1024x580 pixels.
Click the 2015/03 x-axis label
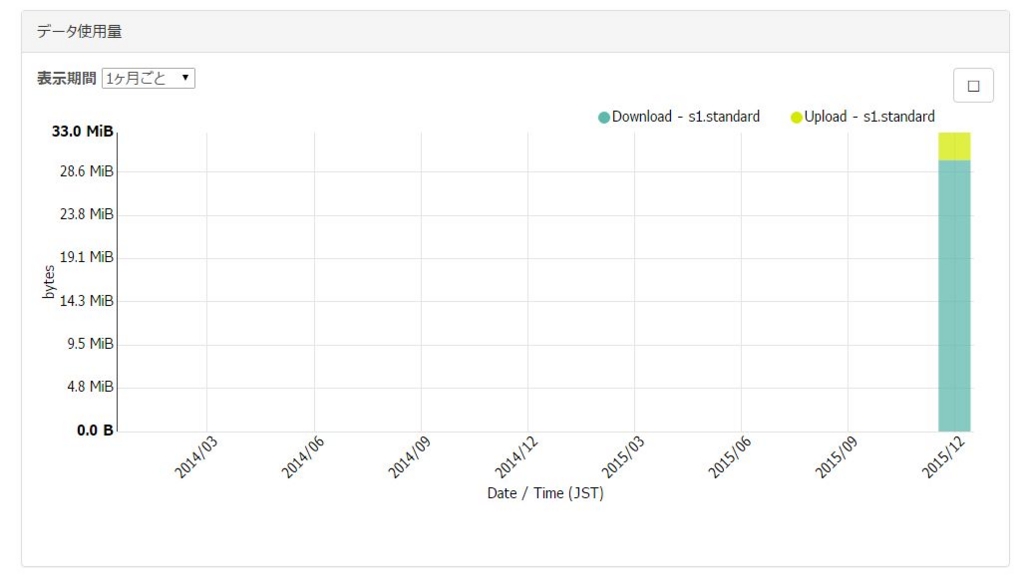[x=622, y=457]
